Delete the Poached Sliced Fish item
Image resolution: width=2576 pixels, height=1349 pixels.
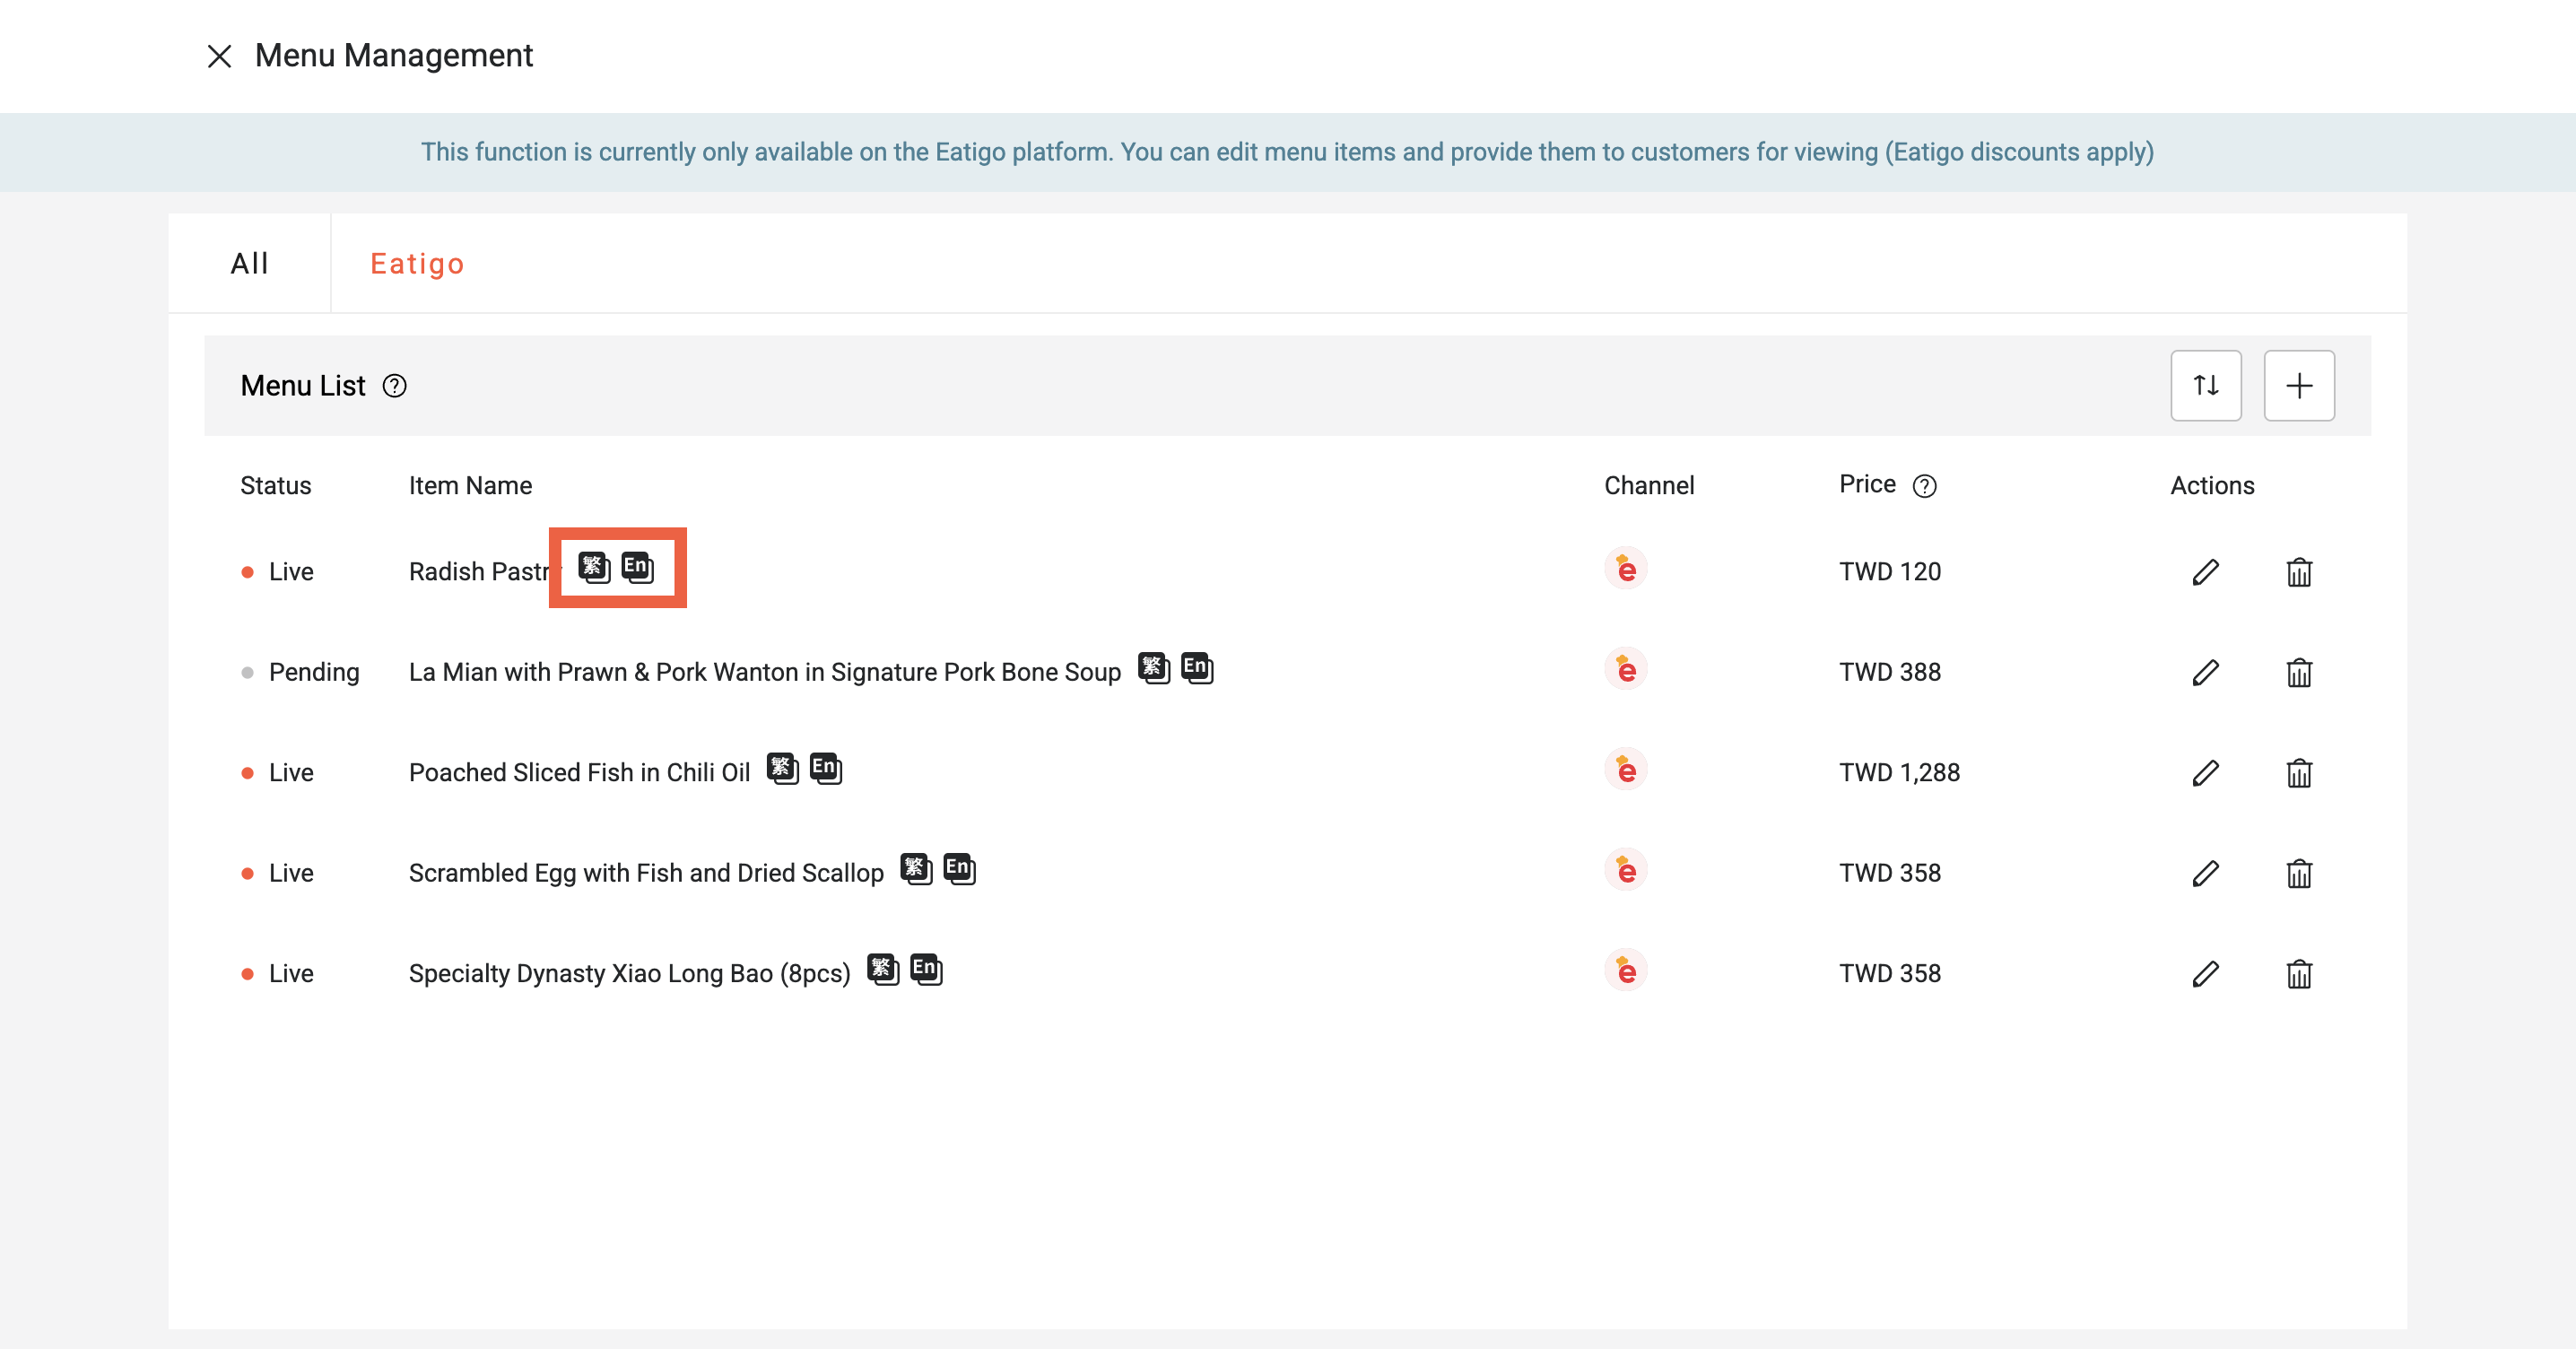tap(2299, 773)
